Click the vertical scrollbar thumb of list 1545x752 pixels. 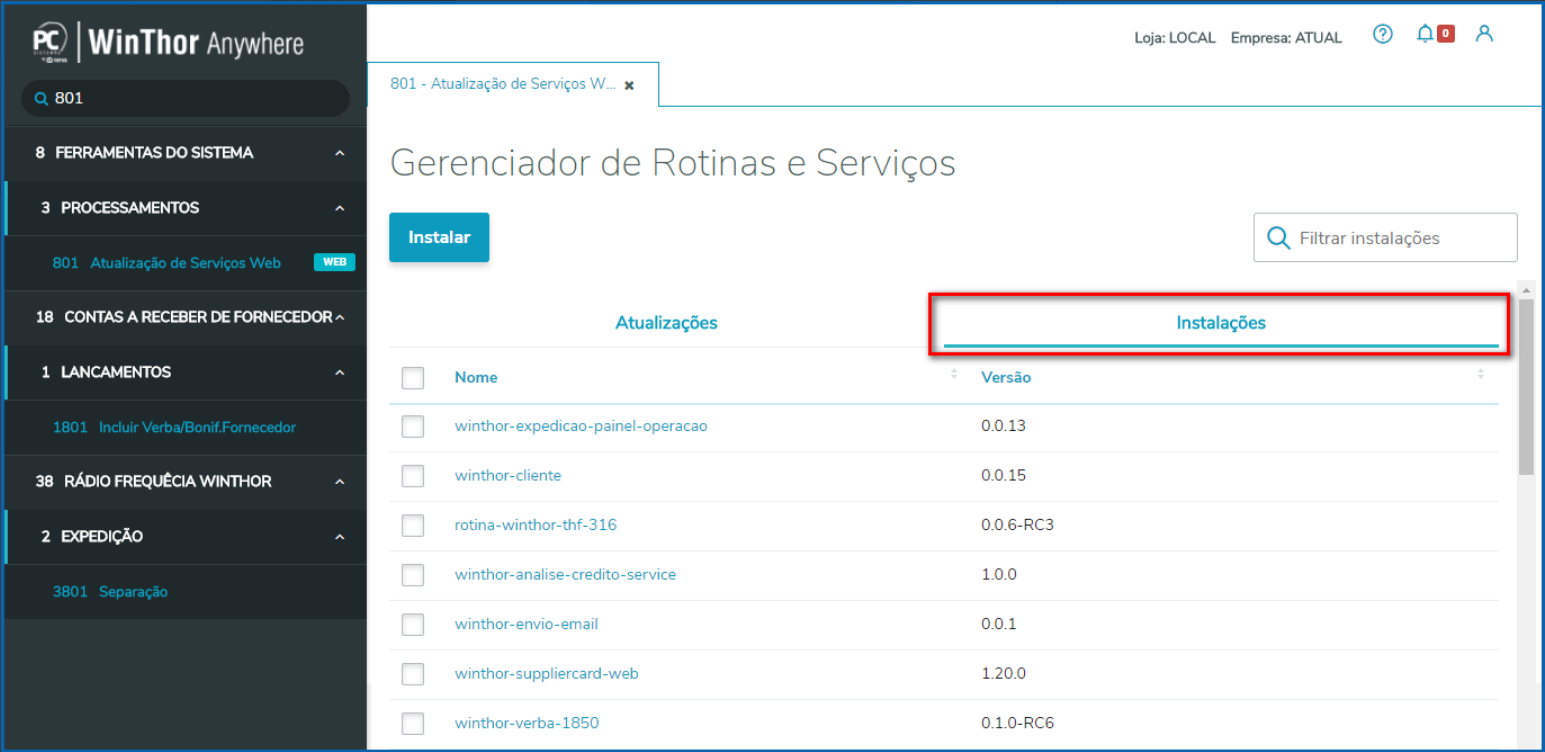1525,385
